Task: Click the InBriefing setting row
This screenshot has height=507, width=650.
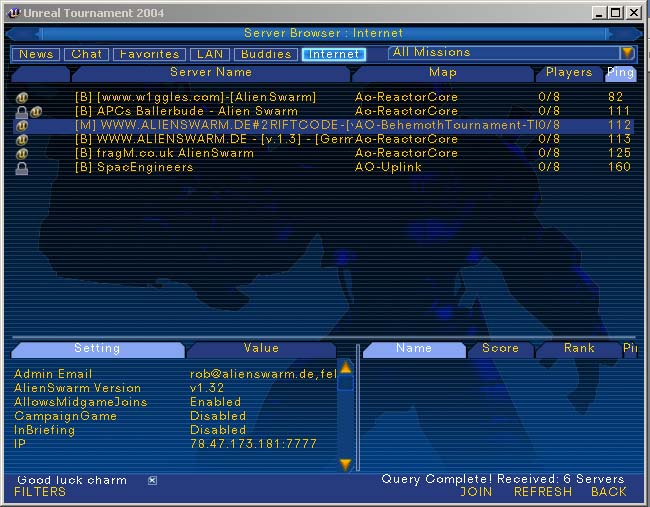Action: tap(175, 431)
